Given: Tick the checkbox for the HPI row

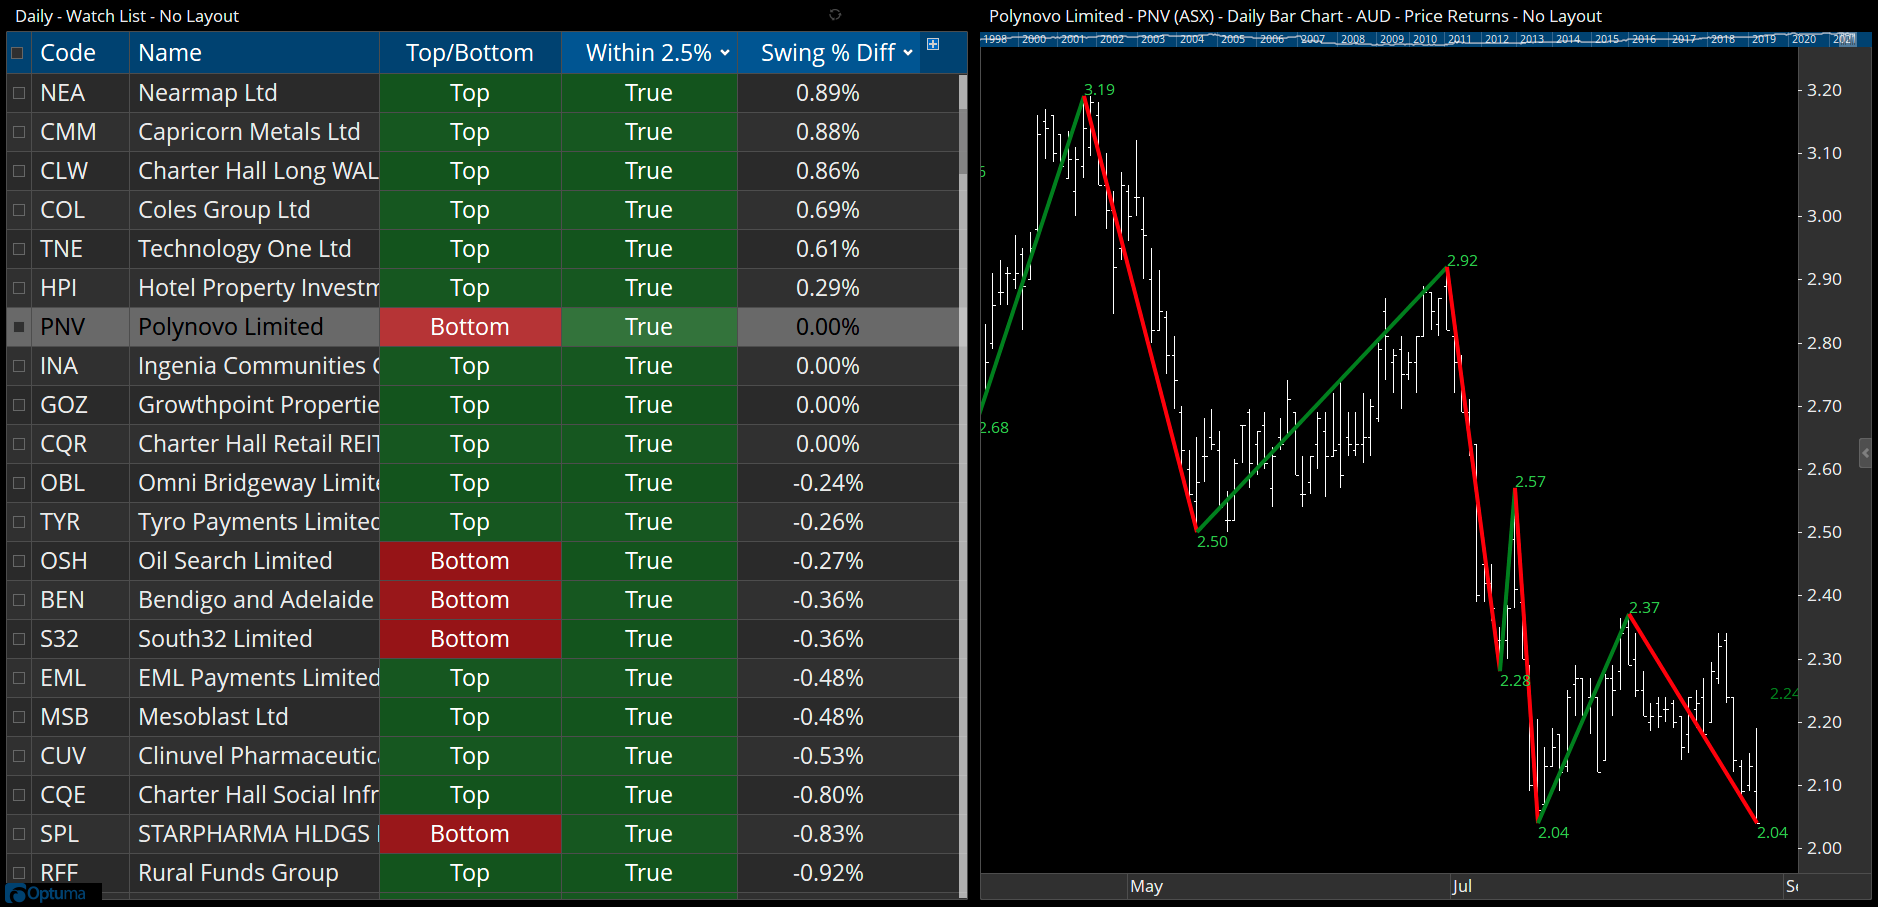Looking at the screenshot, I should tap(18, 288).
